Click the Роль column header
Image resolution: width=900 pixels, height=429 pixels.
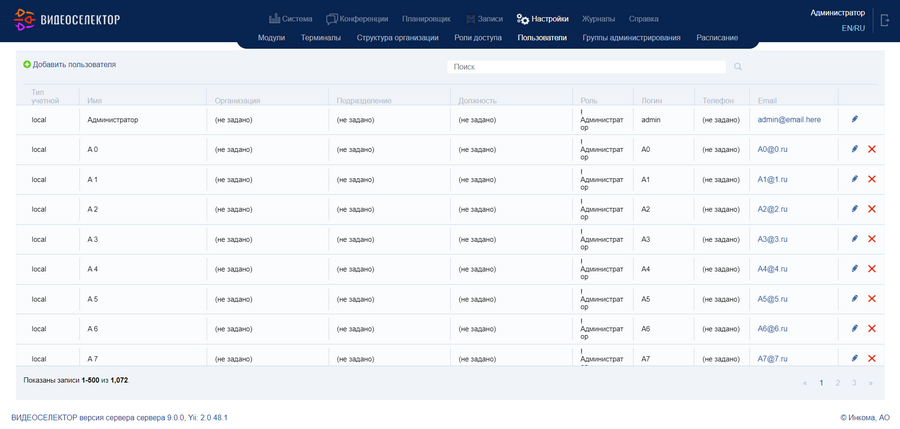point(589,101)
